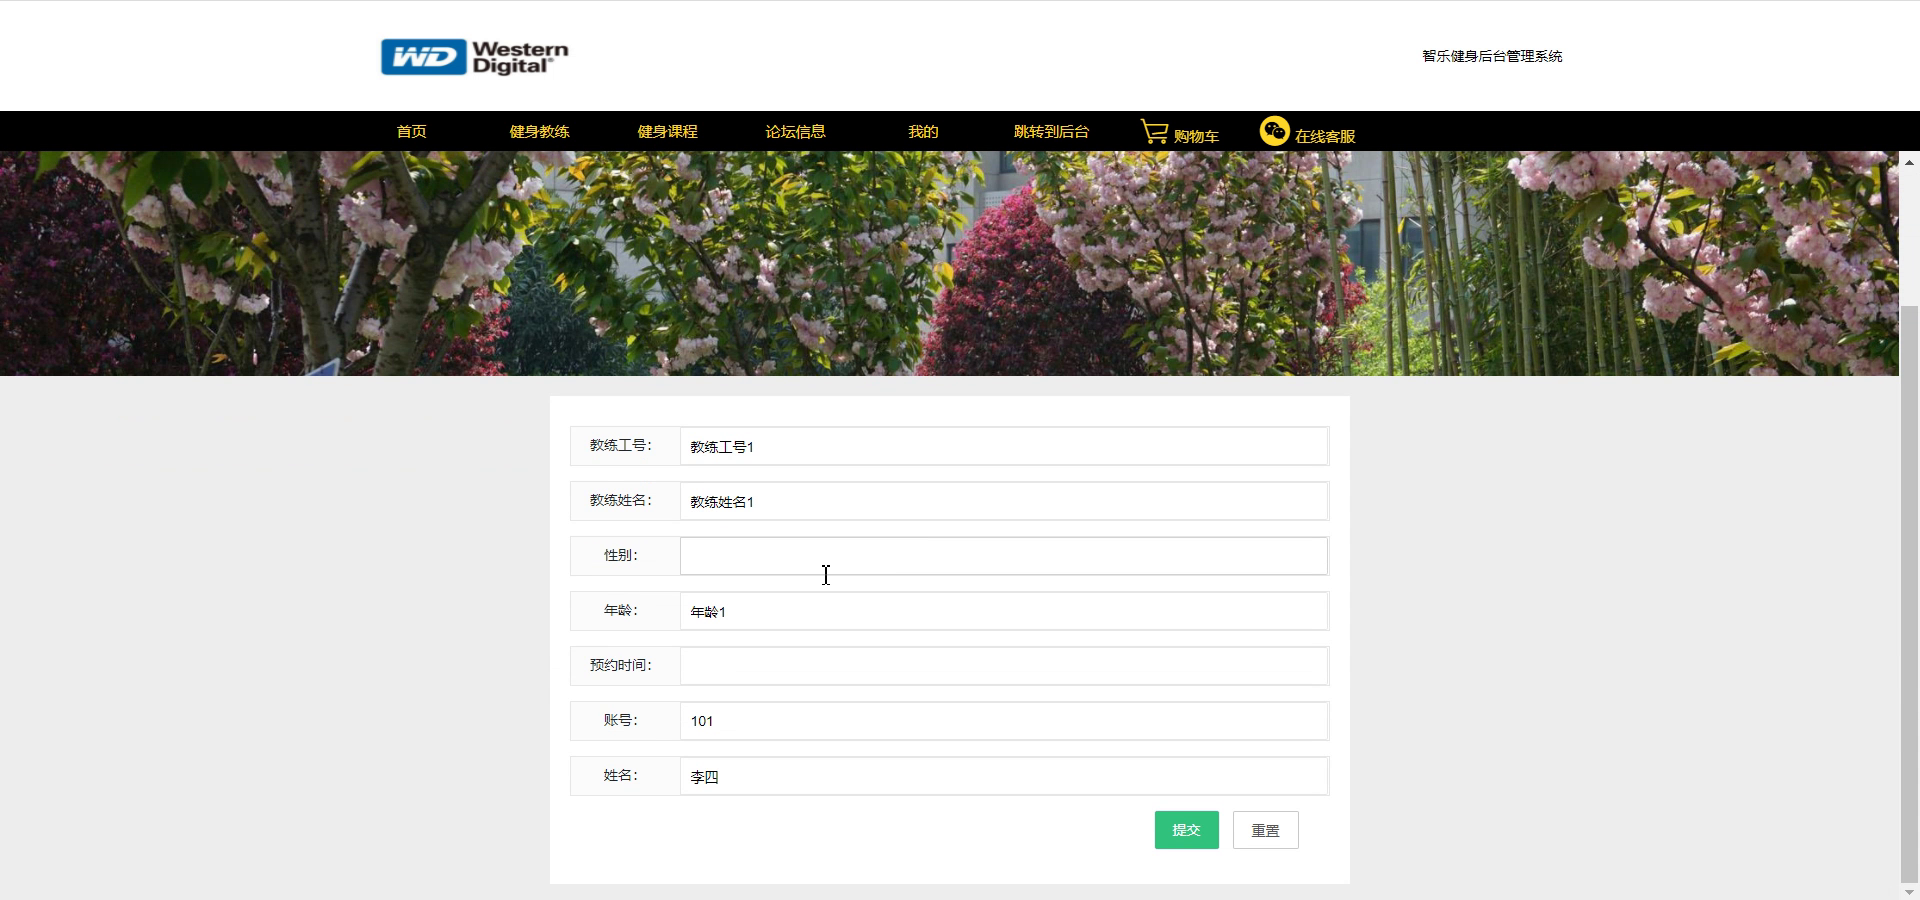
Task: Open the 健身教练 menu item
Action: (539, 132)
